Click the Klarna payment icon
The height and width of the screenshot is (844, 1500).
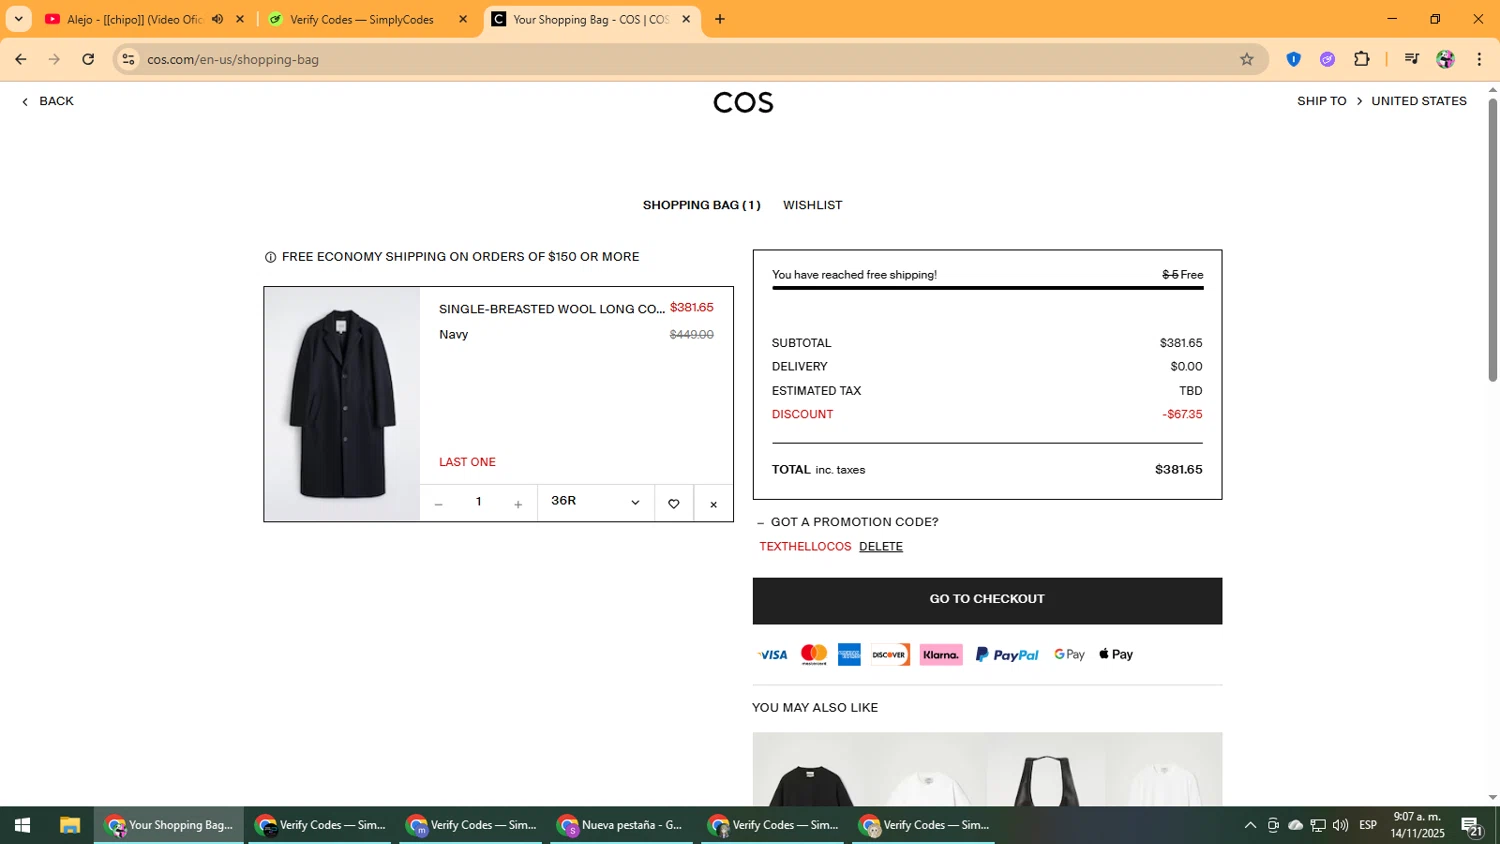point(941,655)
